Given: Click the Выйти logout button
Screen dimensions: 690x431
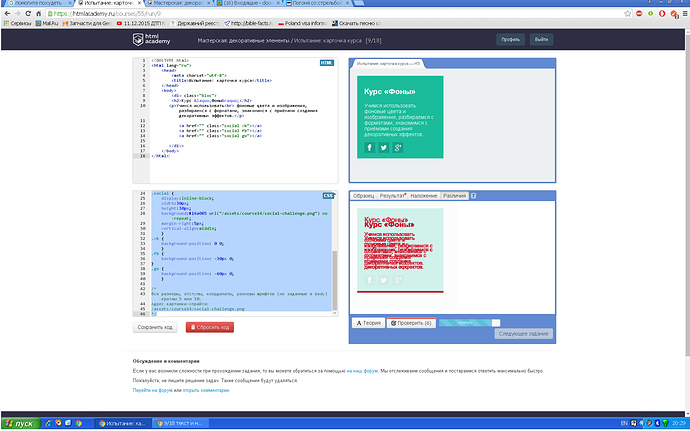Looking at the screenshot, I should (x=541, y=40).
